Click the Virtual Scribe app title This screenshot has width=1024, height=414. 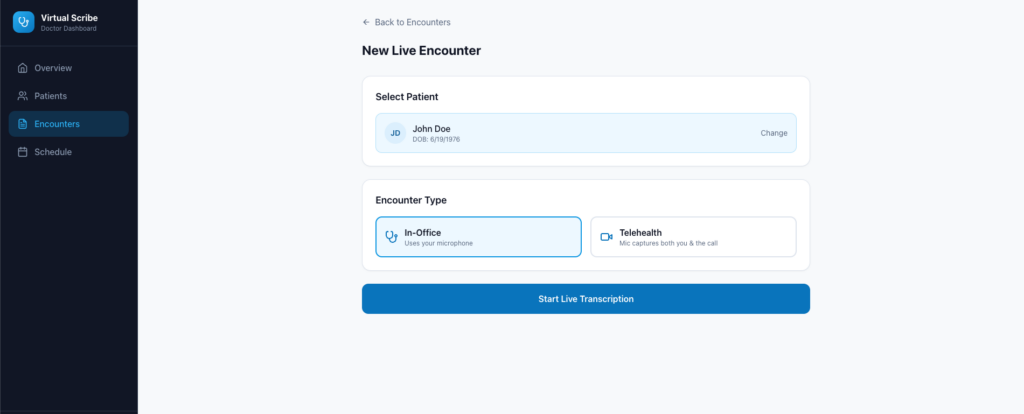coord(69,17)
